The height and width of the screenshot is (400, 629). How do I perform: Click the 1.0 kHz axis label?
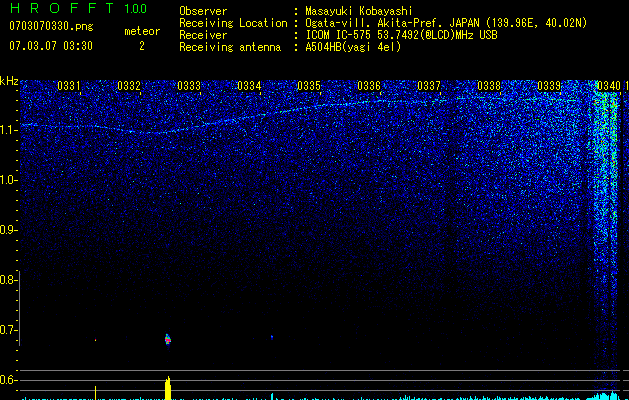pyautogui.click(x=8, y=180)
